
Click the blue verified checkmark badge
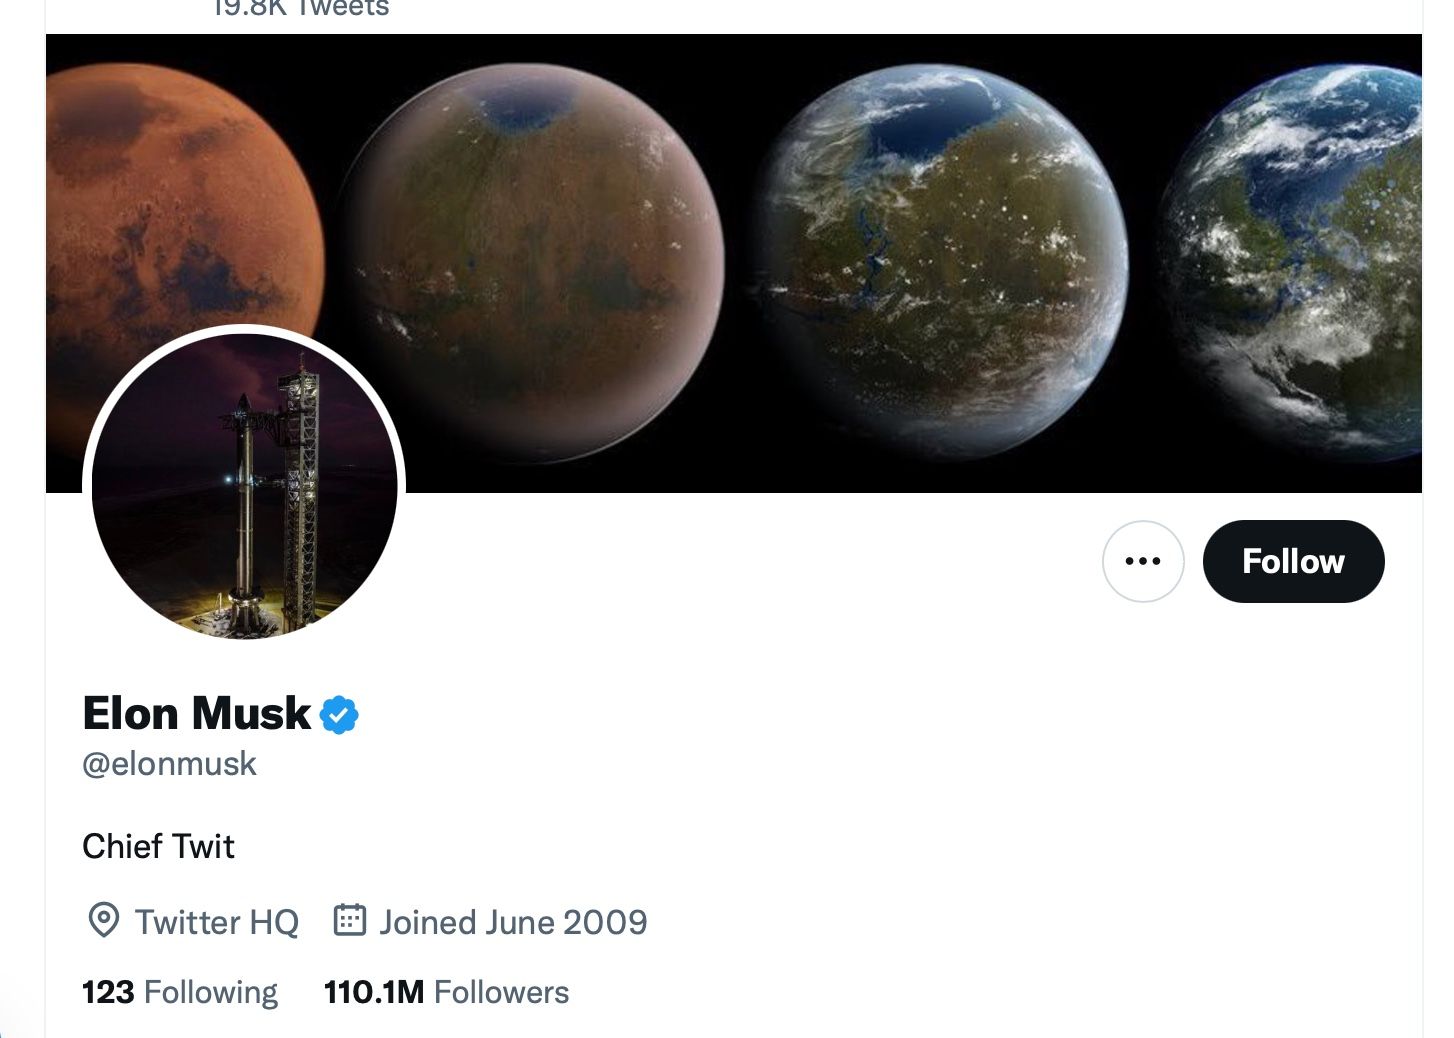click(x=339, y=715)
